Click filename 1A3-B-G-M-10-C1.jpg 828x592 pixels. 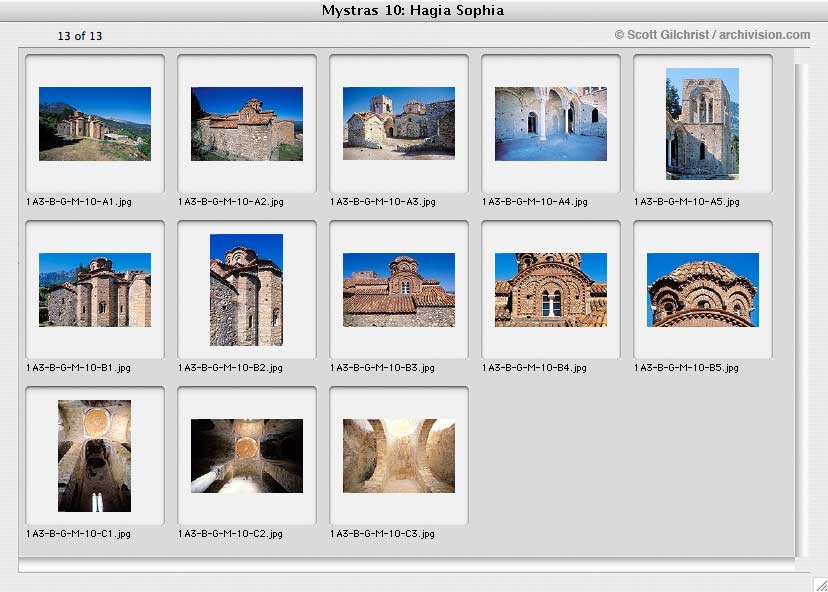coord(78,534)
